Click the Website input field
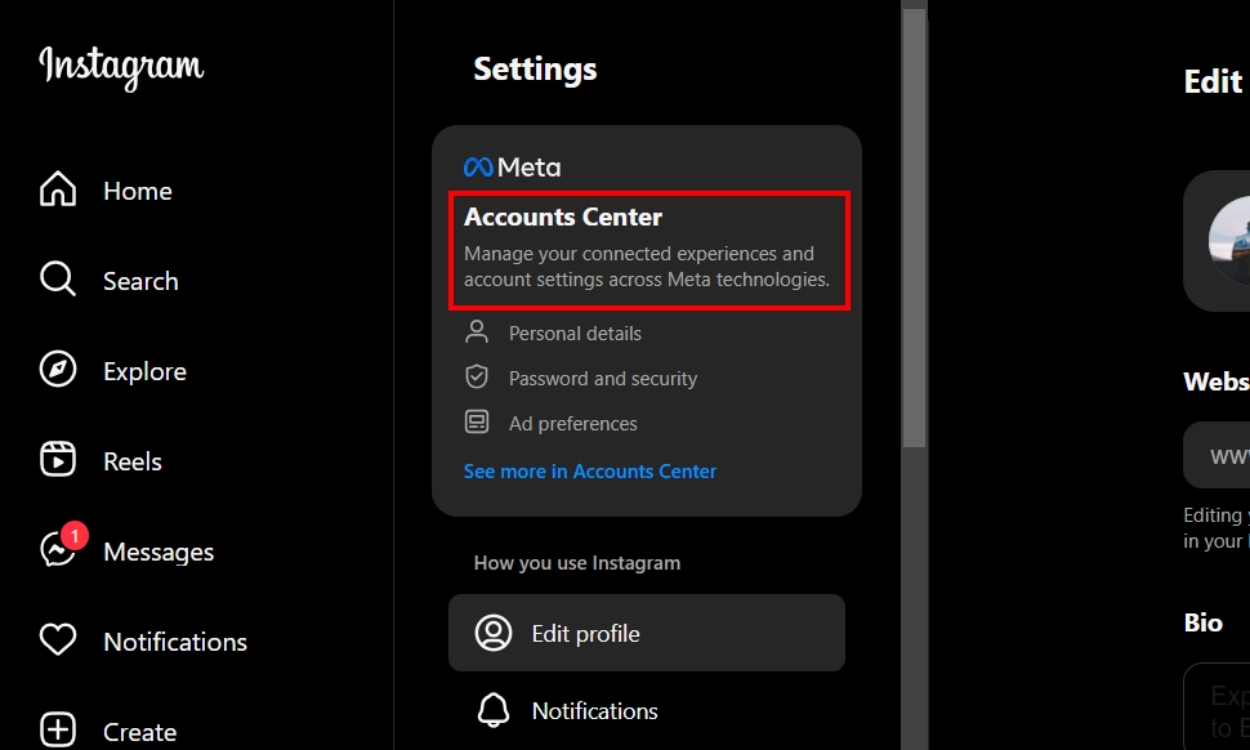This screenshot has height=750, width=1250. click(1216, 455)
